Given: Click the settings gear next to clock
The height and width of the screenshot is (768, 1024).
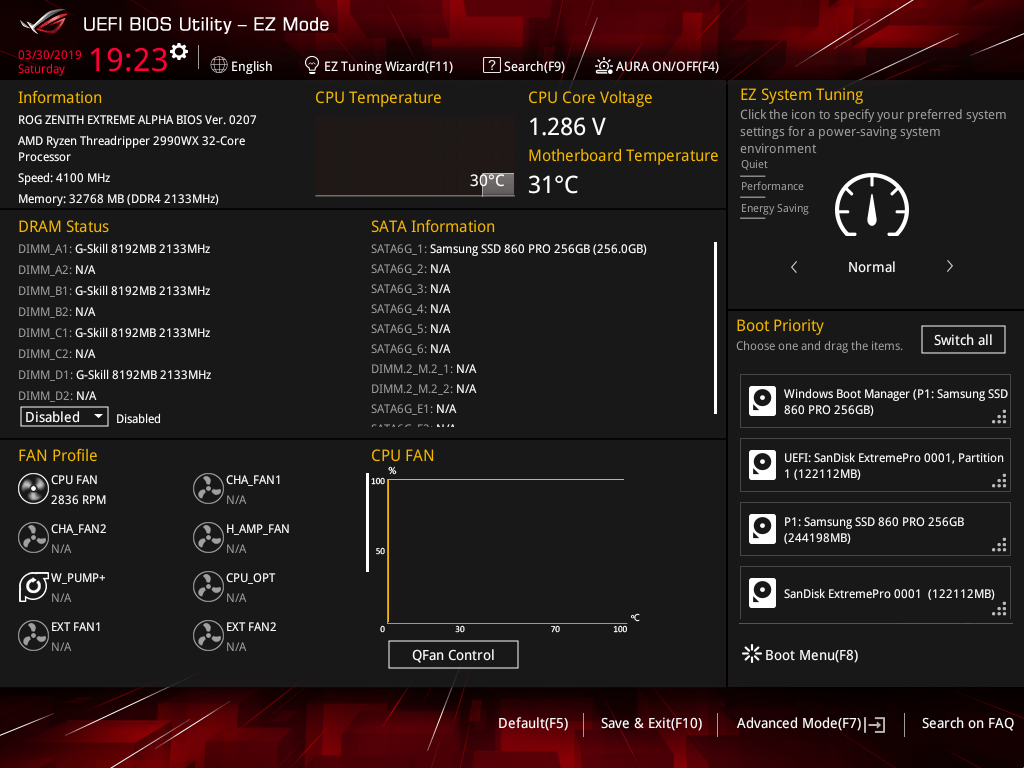Looking at the screenshot, I should pos(179,52).
